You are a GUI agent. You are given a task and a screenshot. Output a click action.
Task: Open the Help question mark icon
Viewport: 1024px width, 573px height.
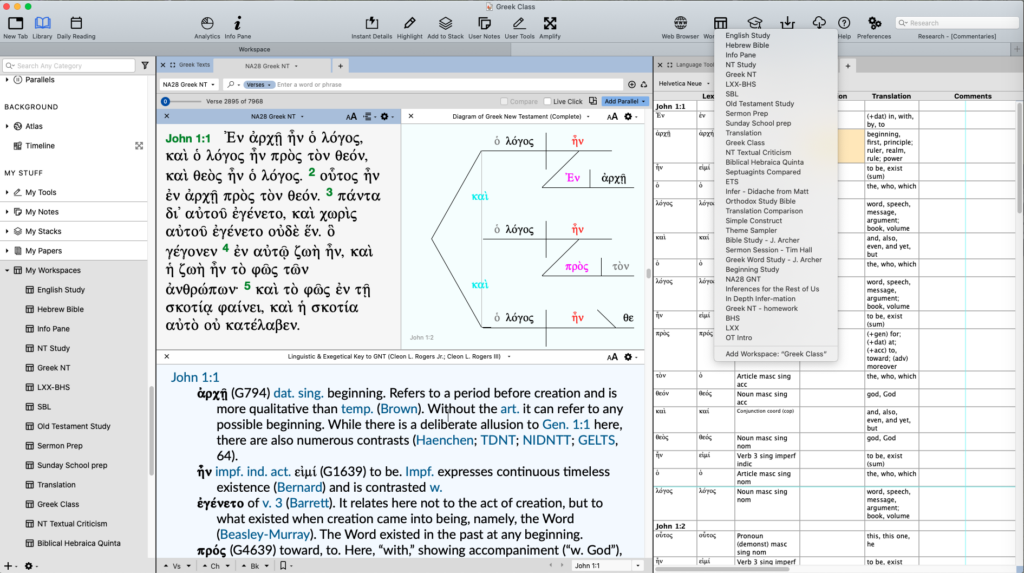[x=844, y=27]
